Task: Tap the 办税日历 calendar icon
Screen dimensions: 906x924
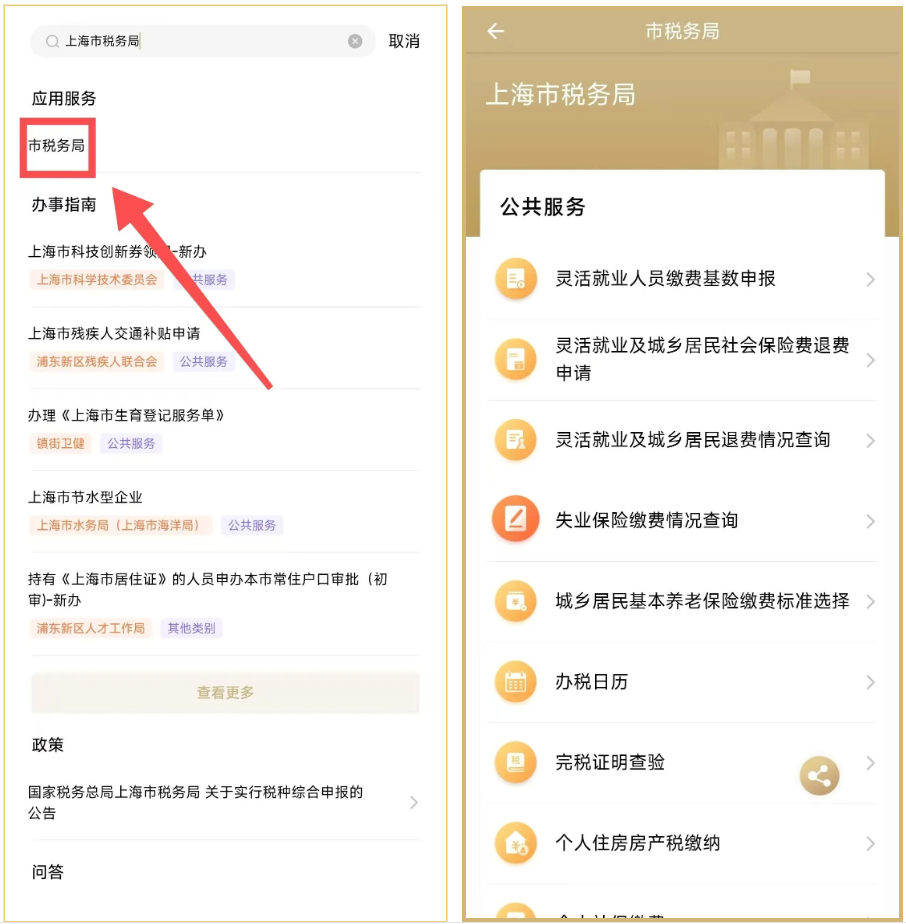Action: (x=516, y=682)
